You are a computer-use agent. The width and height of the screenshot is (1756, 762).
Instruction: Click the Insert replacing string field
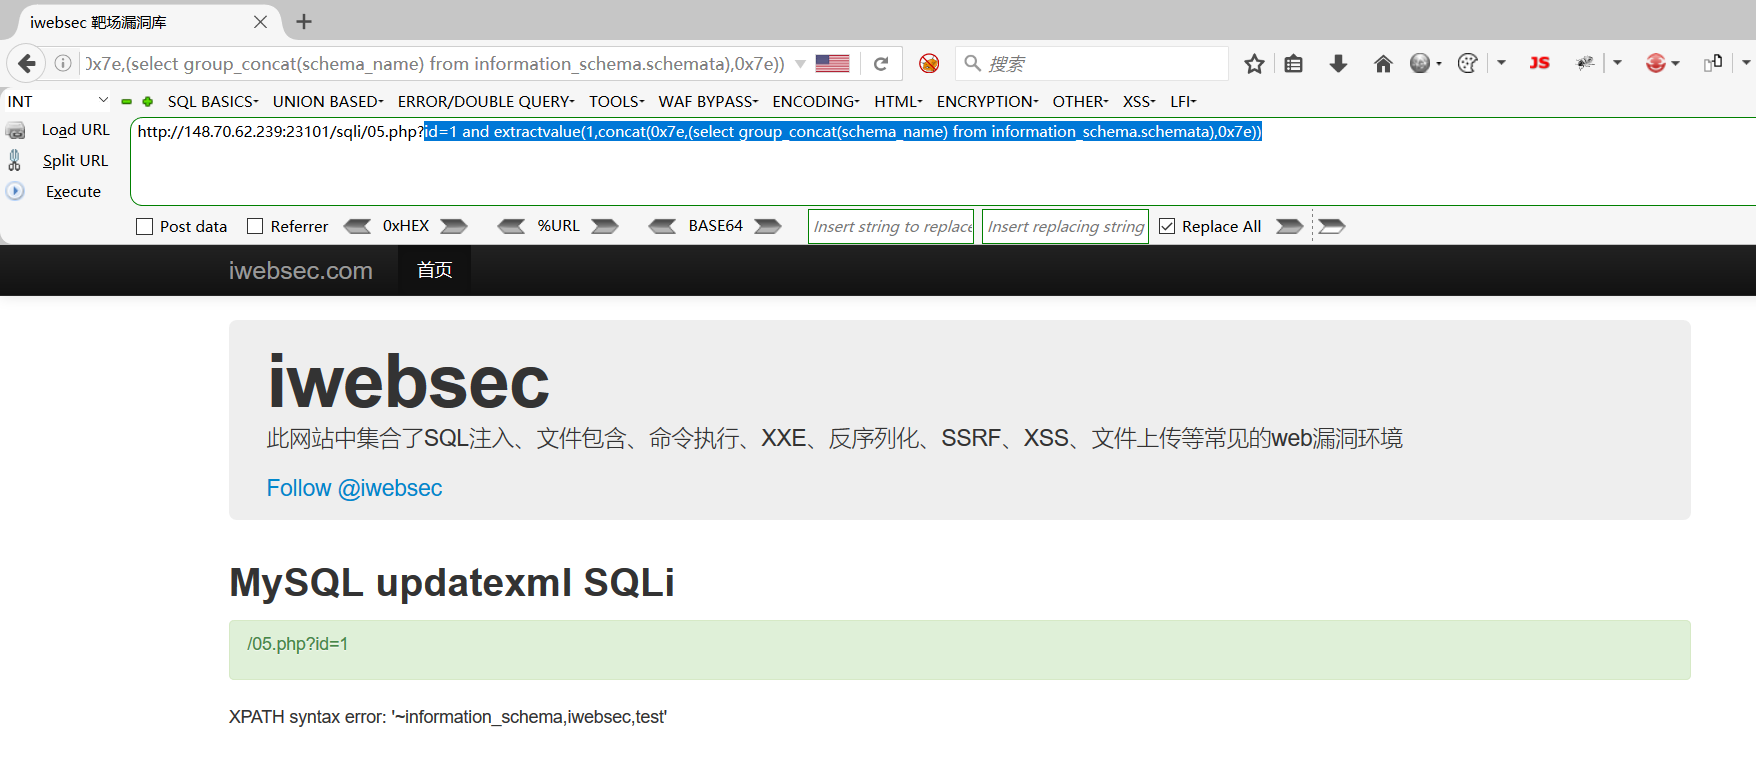coord(1065,226)
